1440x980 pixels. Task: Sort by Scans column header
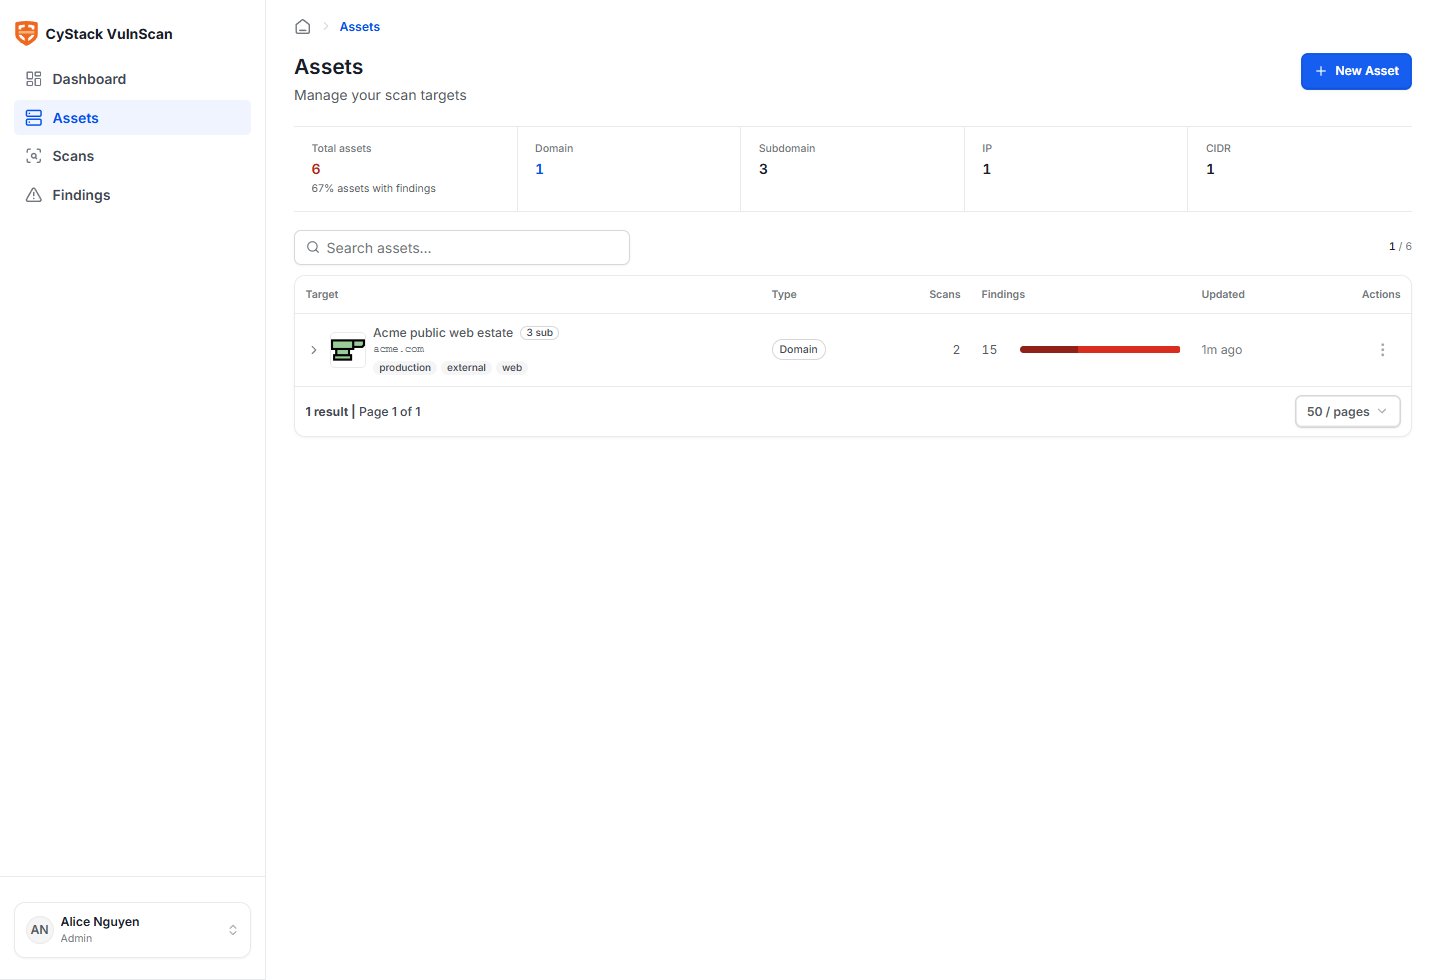coord(944,295)
